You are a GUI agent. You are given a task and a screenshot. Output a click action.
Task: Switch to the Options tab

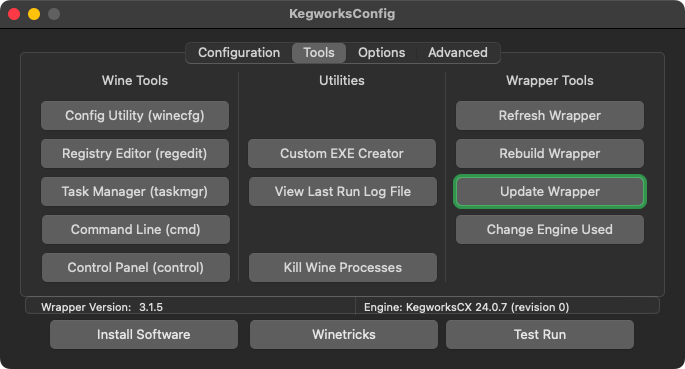click(381, 52)
